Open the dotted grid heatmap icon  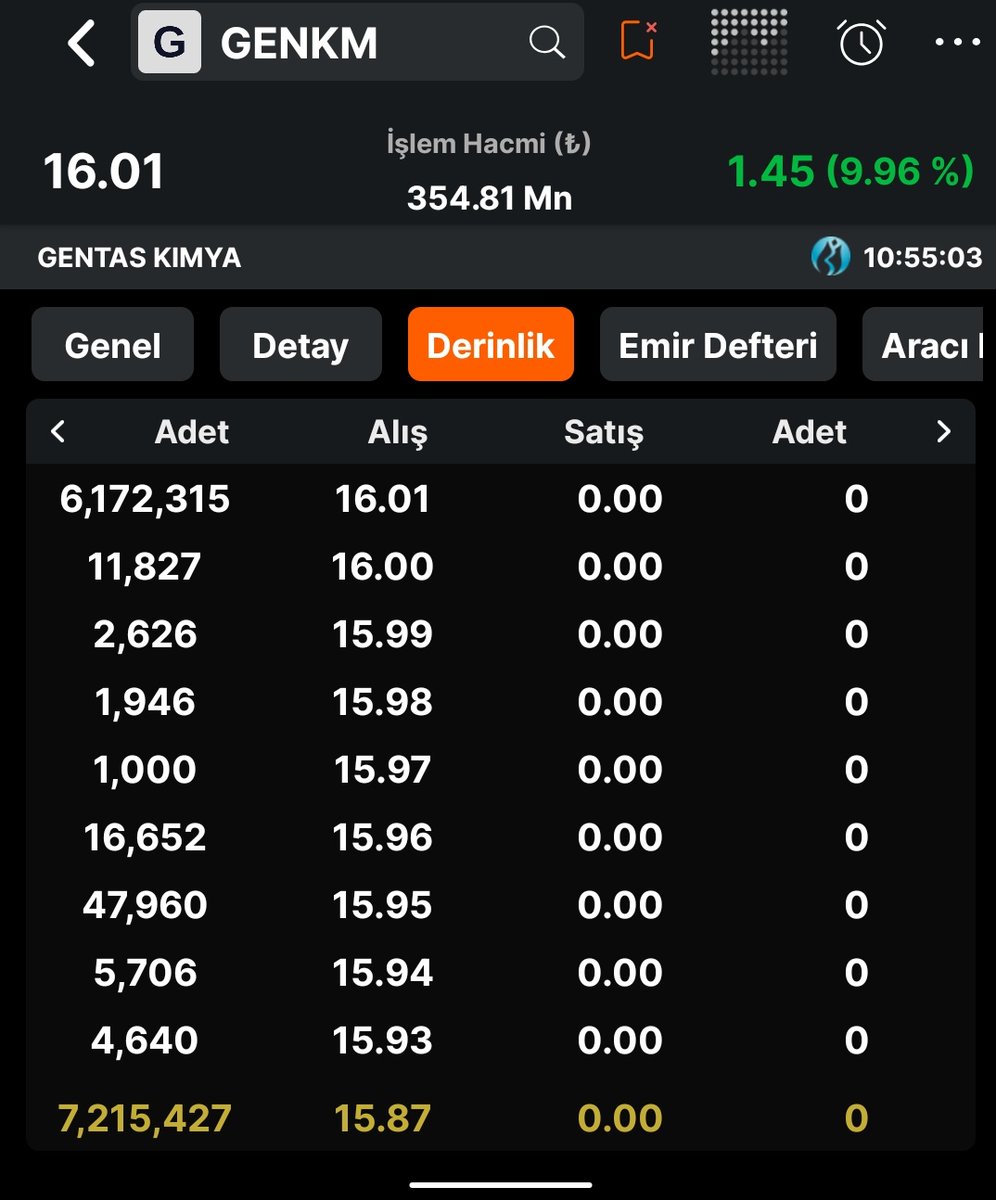(x=749, y=42)
